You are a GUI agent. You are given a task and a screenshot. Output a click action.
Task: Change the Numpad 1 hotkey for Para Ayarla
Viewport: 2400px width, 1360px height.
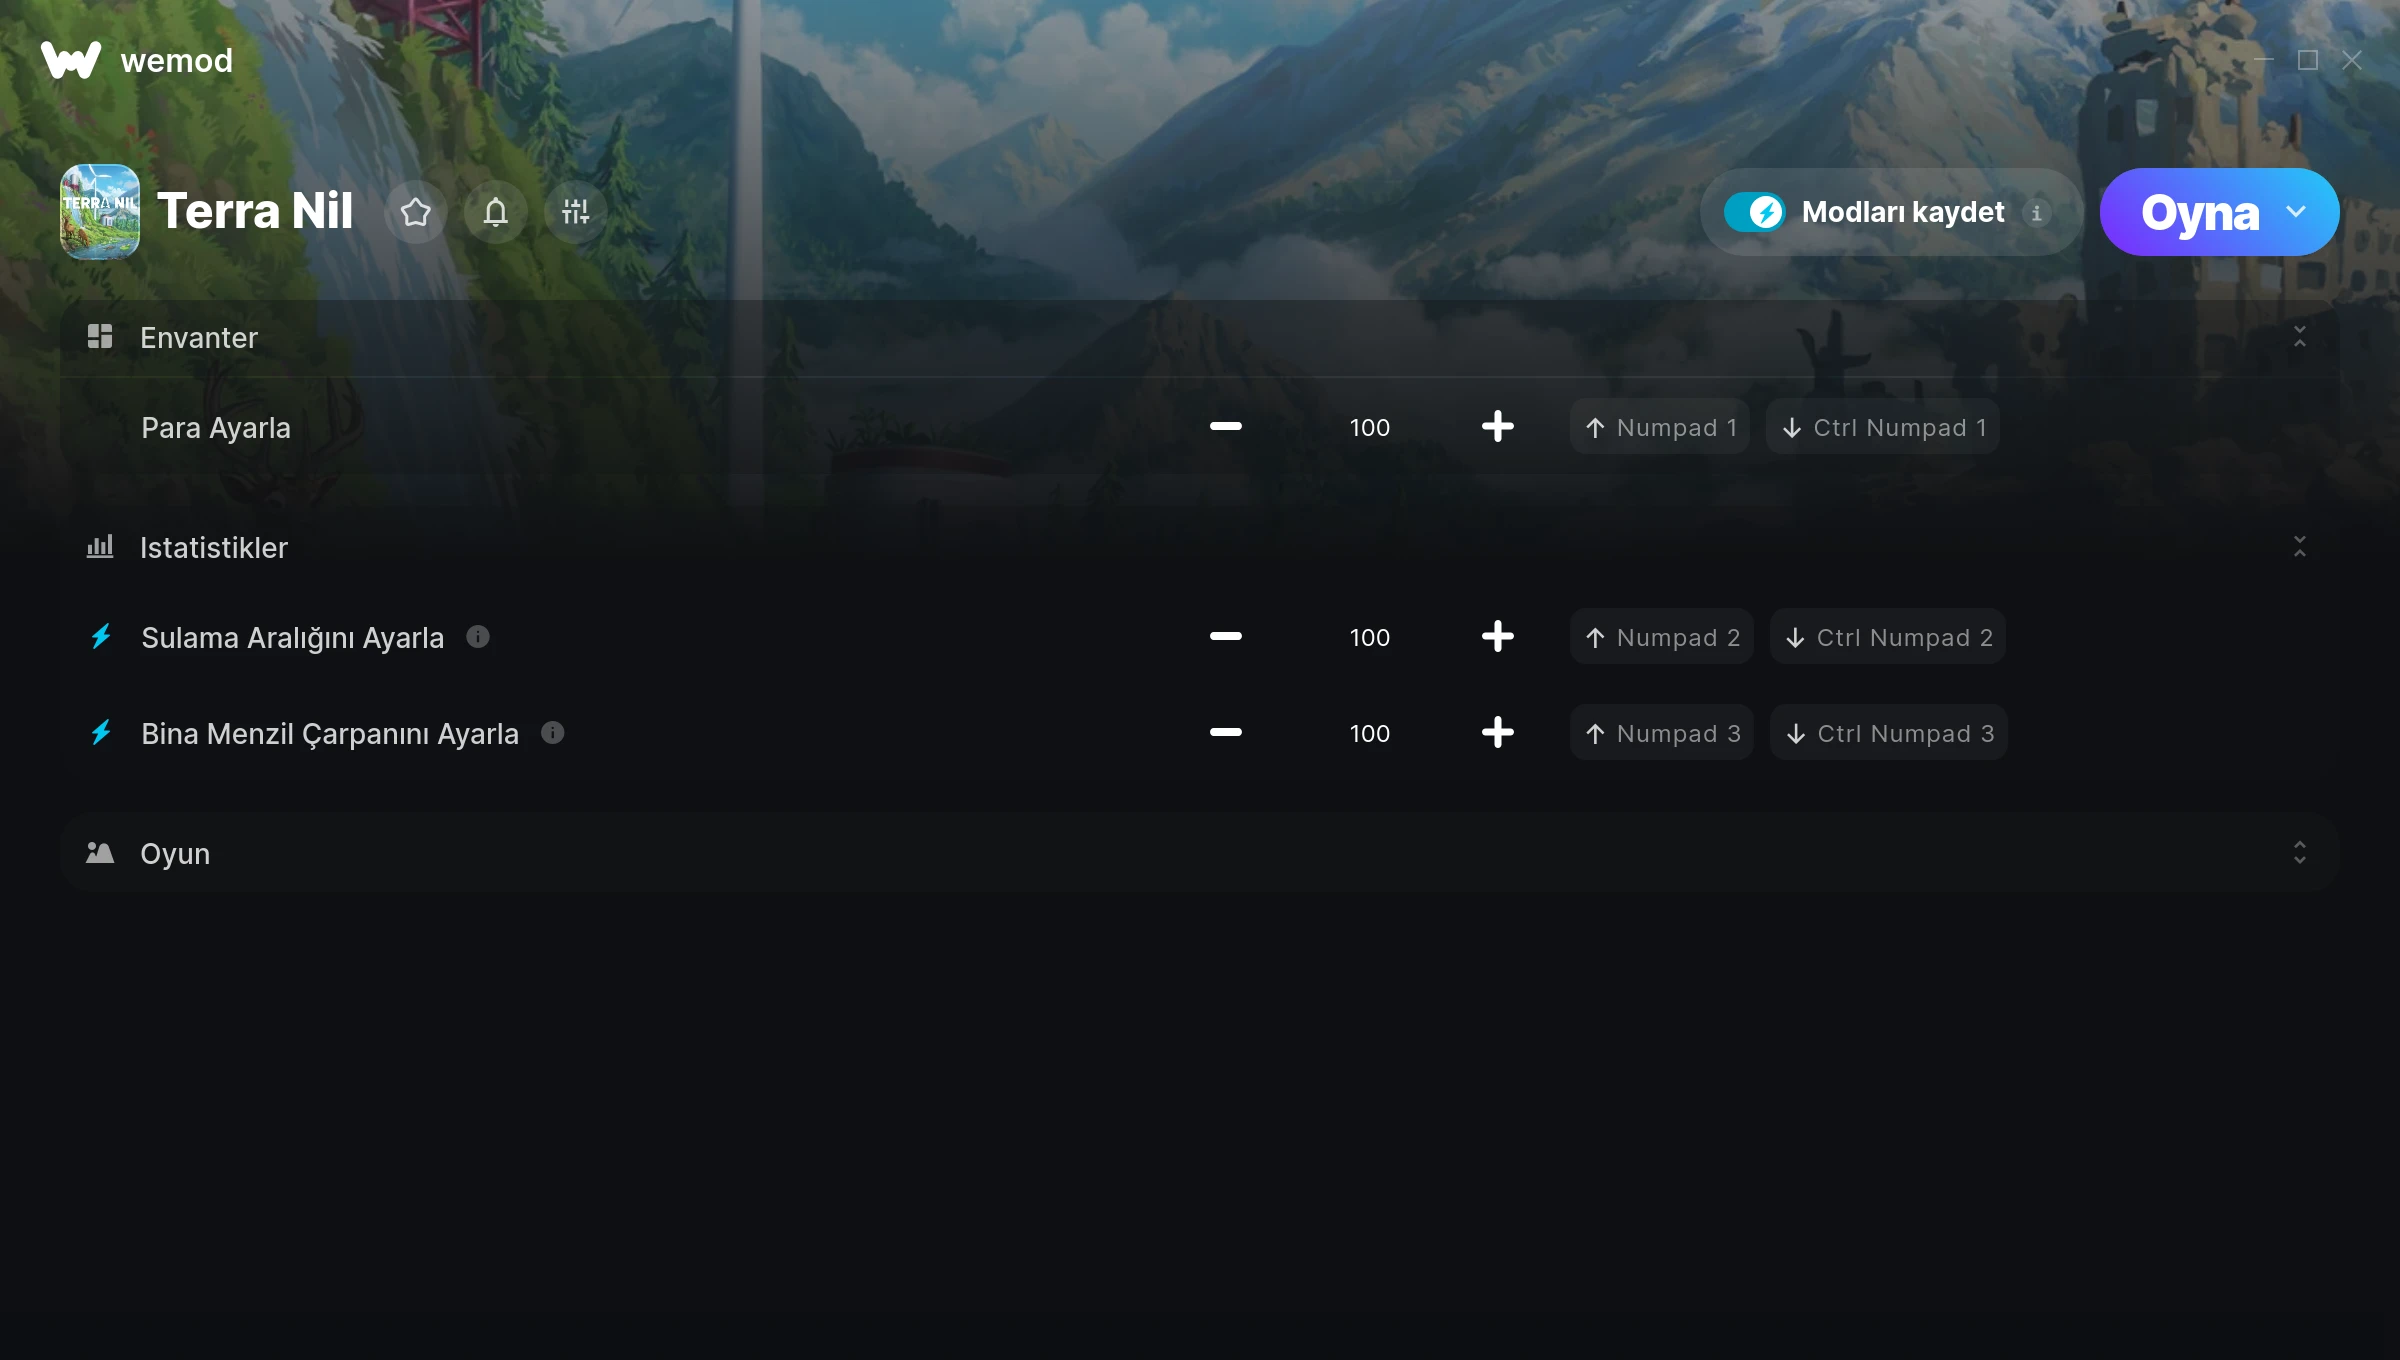click(x=1660, y=427)
